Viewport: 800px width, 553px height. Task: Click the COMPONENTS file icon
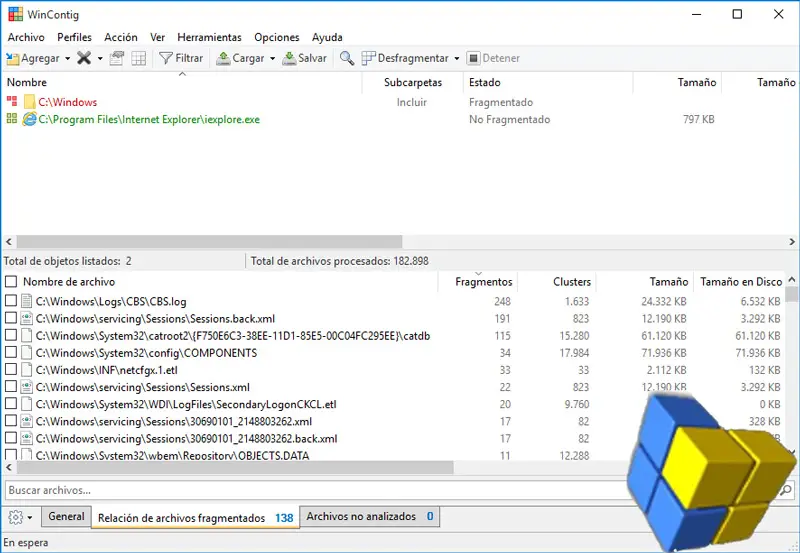point(27,353)
